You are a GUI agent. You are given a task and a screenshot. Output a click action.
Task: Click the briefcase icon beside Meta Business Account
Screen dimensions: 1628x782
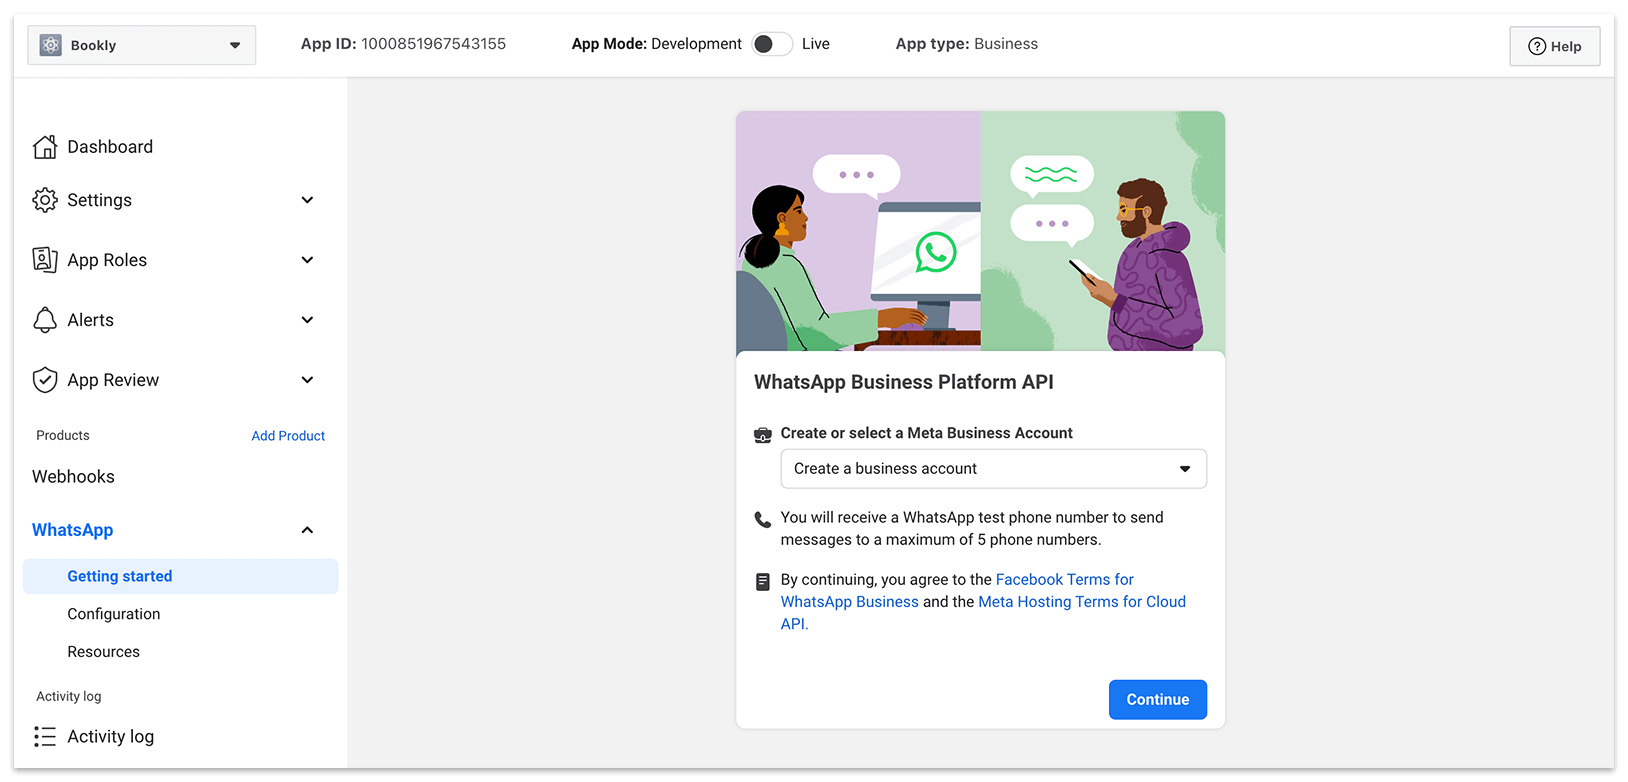763,435
